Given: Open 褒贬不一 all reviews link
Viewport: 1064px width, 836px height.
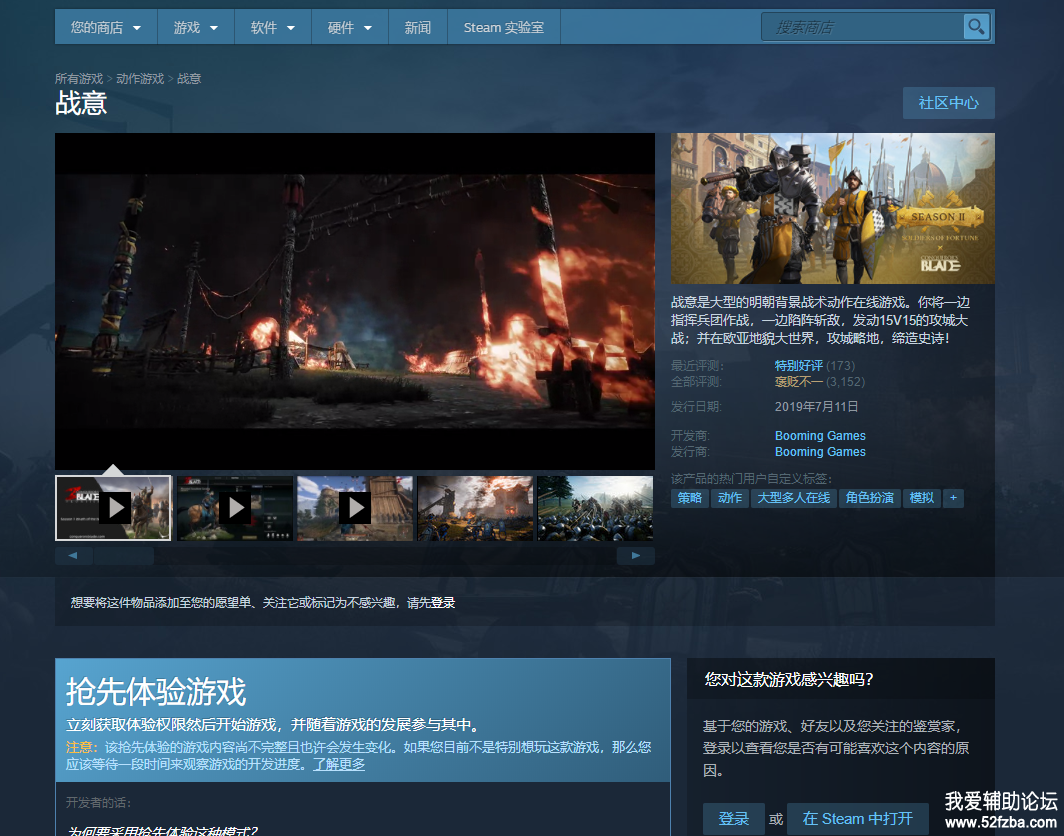Looking at the screenshot, I should coord(799,382).
